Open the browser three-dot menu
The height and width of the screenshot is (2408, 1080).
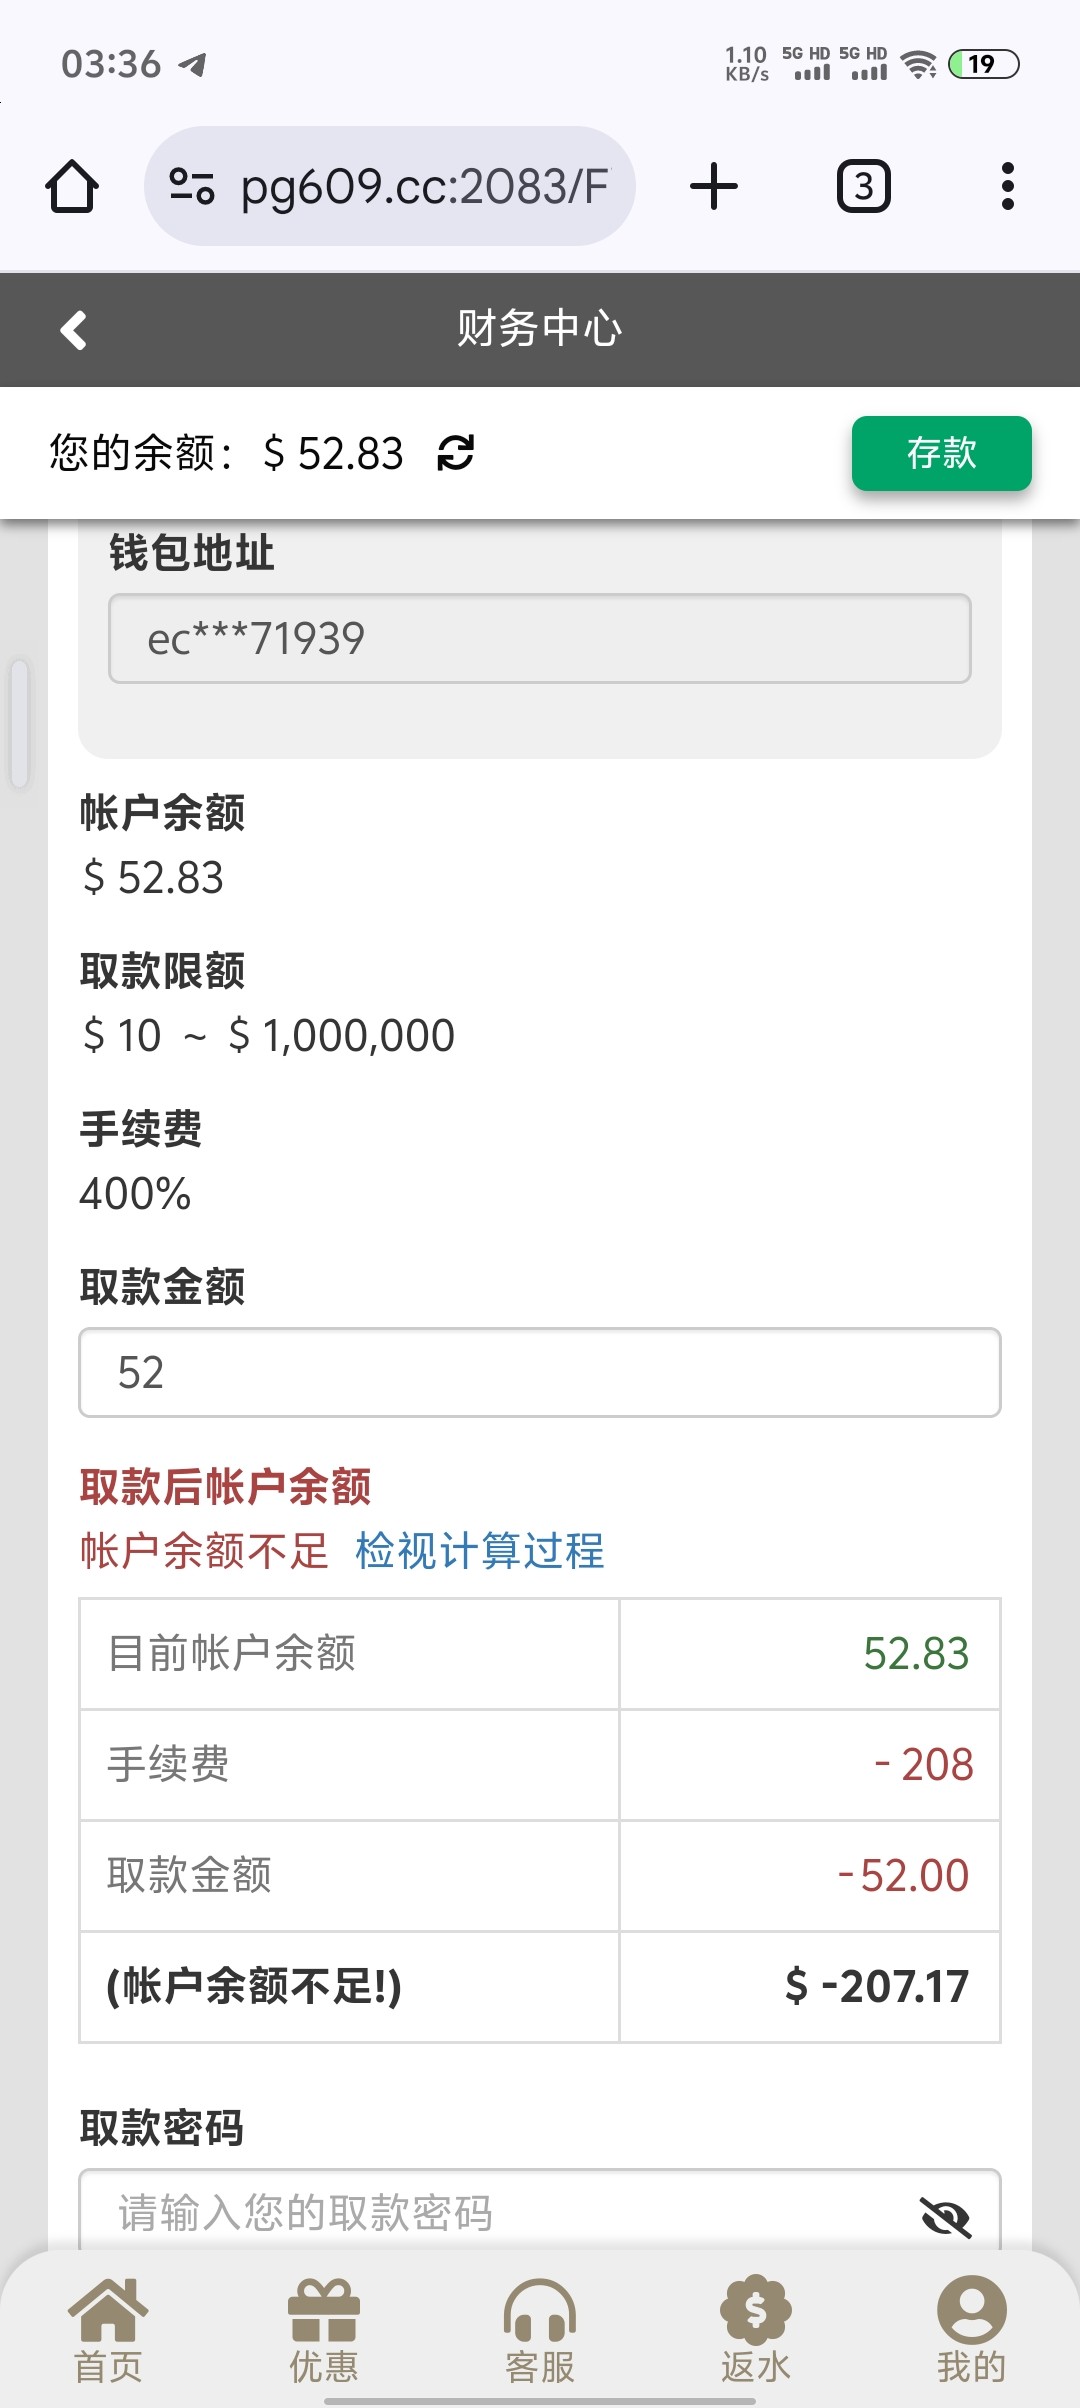pos(1007,187)
